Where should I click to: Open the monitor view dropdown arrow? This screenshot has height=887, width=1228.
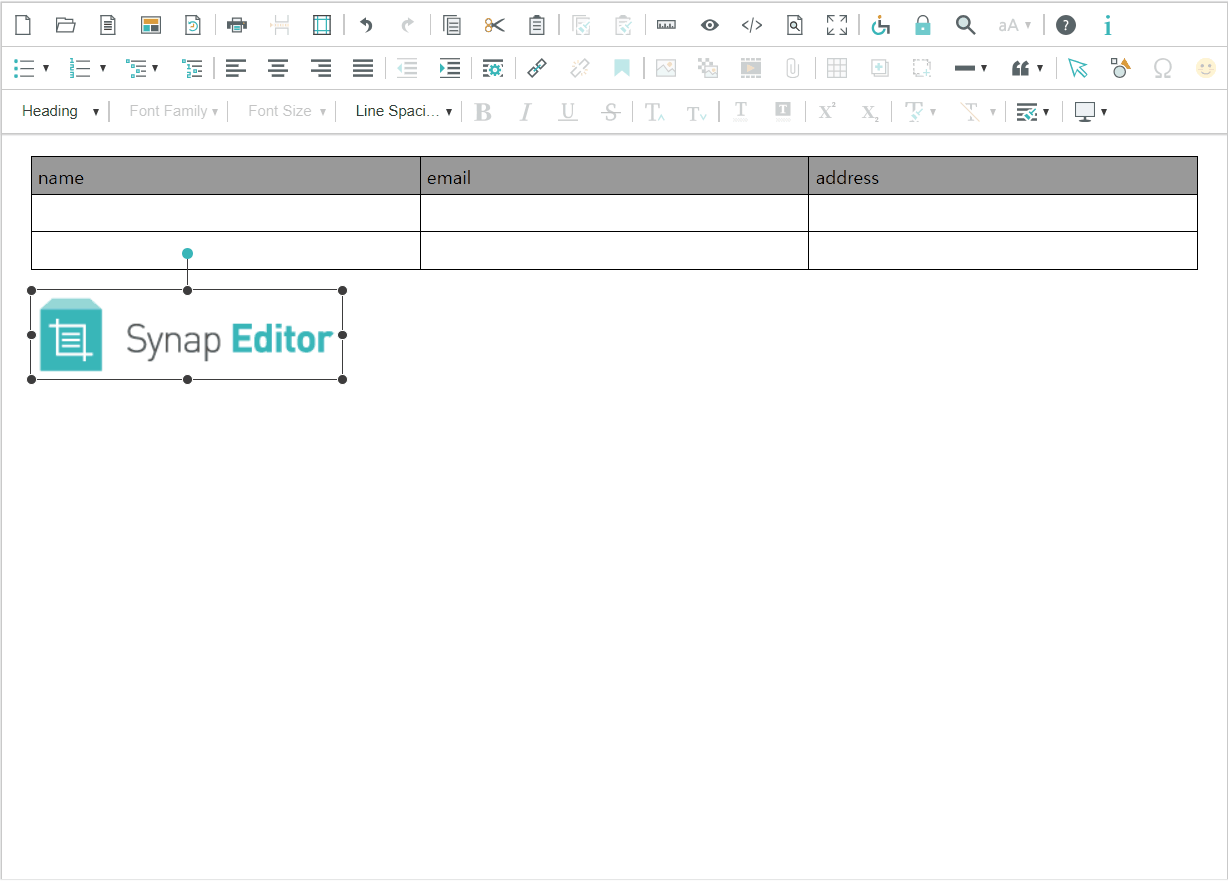pyautogui.click(x=1104, y=112)
